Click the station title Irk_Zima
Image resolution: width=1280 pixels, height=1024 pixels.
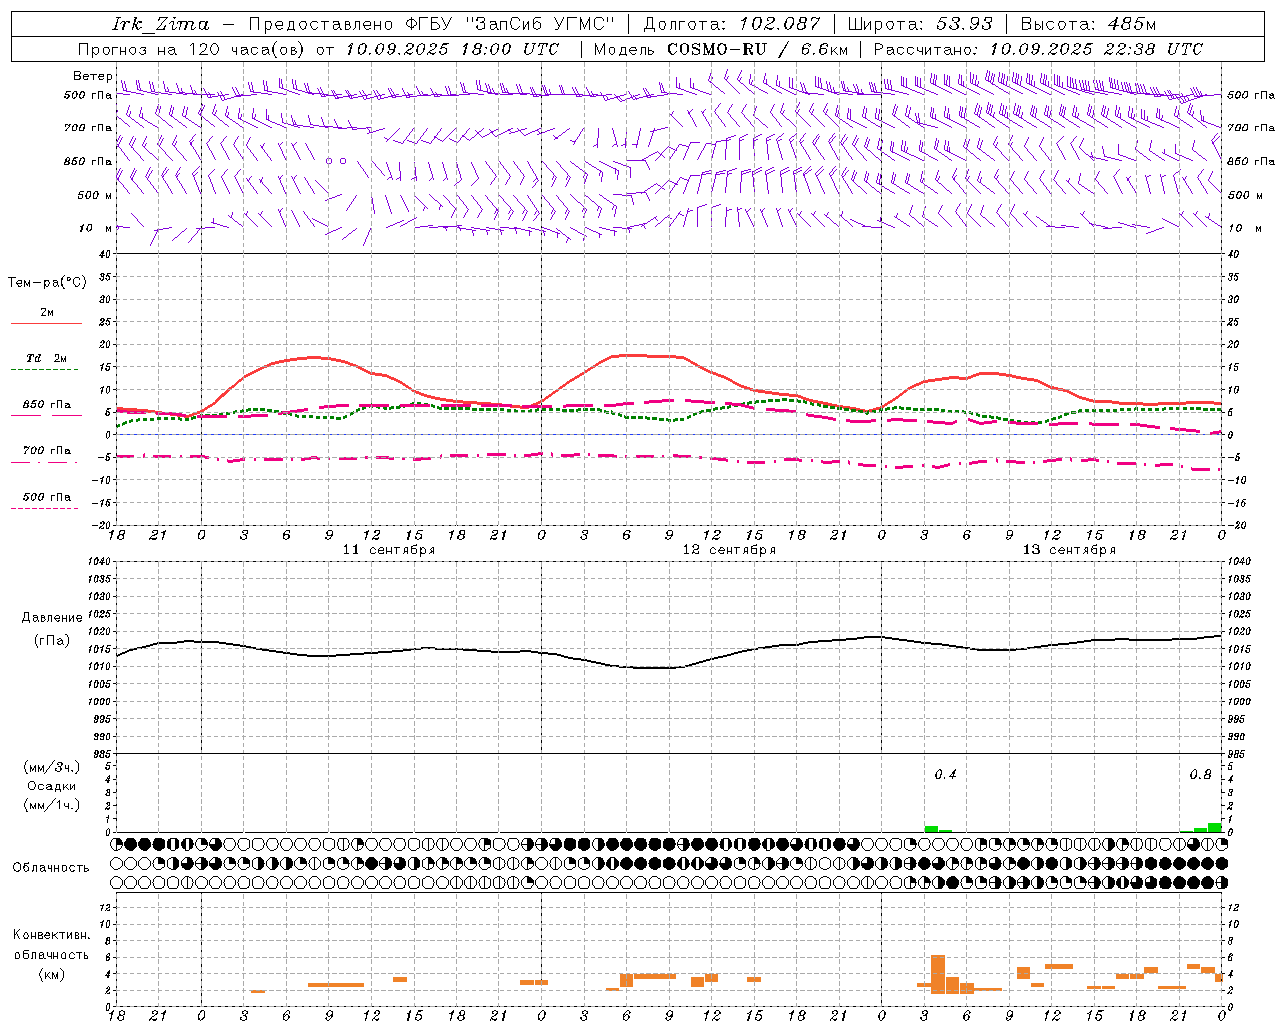161,24
